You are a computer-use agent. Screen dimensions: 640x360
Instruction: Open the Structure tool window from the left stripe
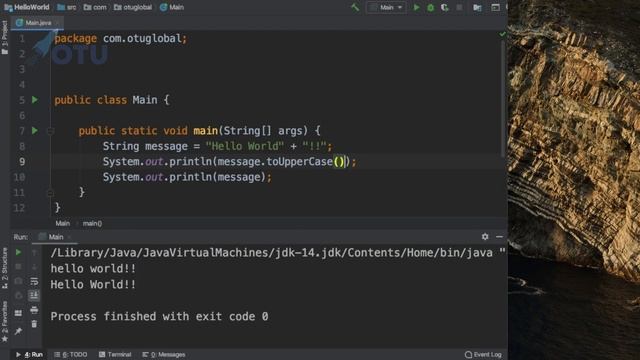pos(4,269)
